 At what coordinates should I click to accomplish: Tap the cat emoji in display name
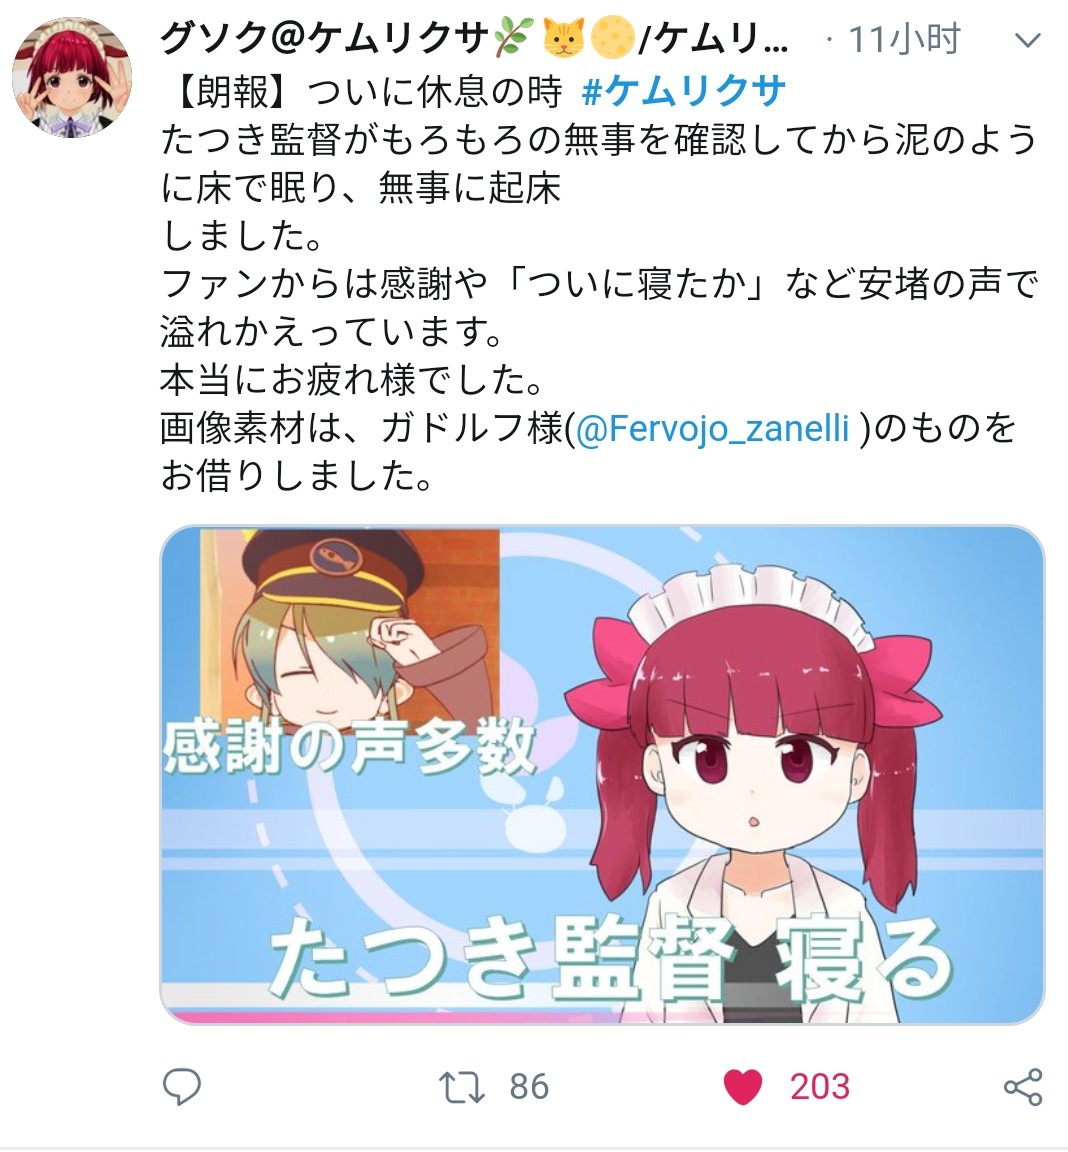(563, 38)
